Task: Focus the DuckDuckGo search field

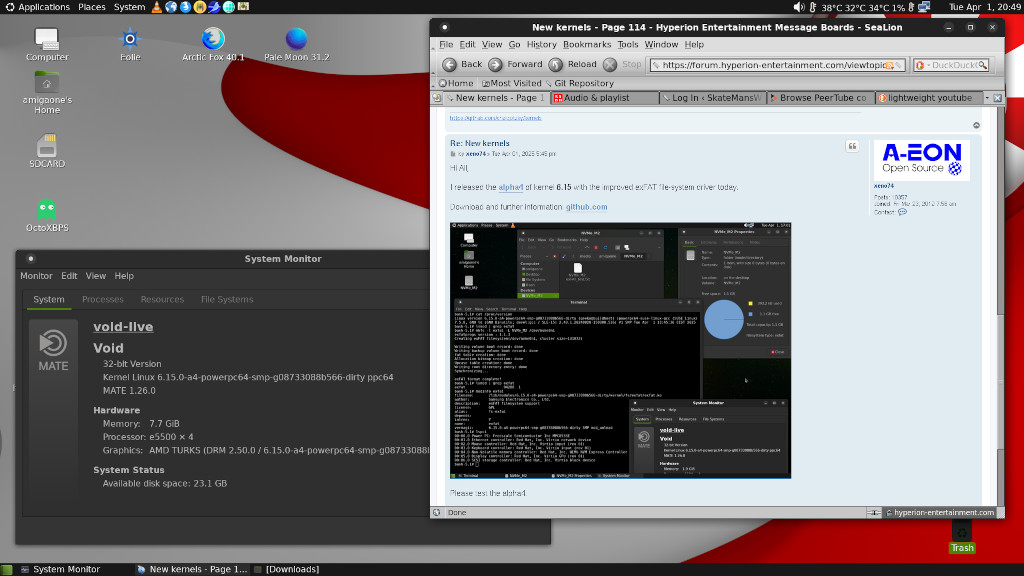Action: click(953, 65)
